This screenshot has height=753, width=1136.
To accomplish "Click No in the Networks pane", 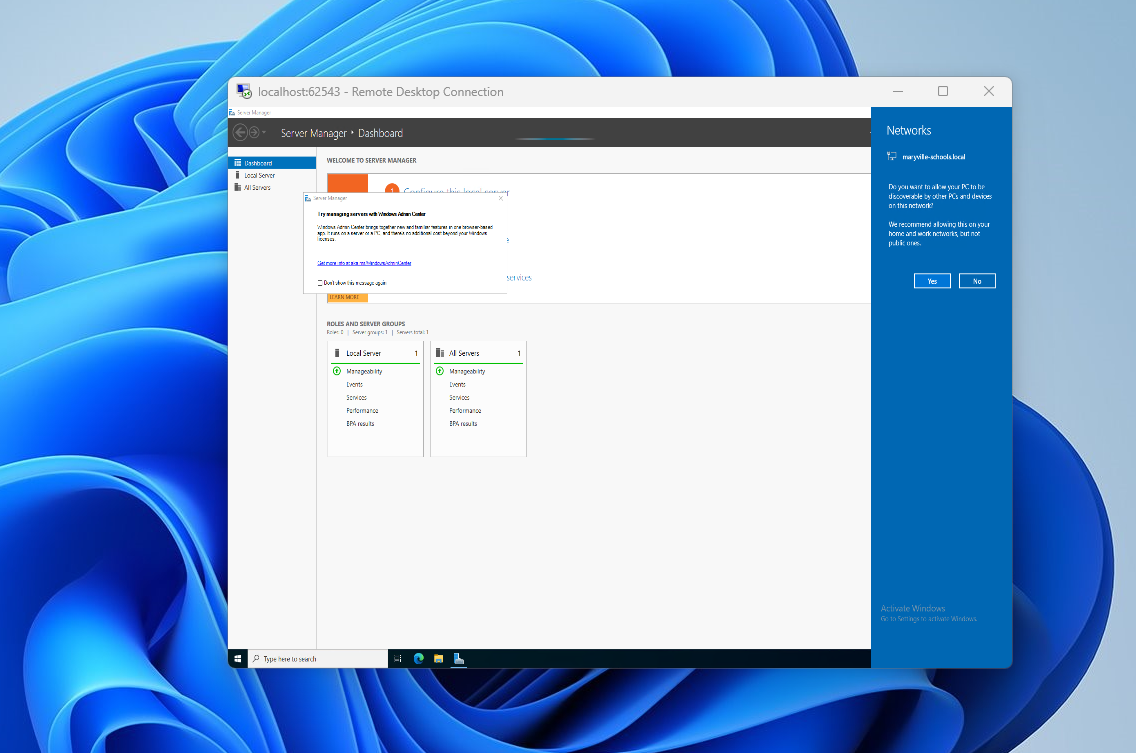I will [x=977, y=280].
